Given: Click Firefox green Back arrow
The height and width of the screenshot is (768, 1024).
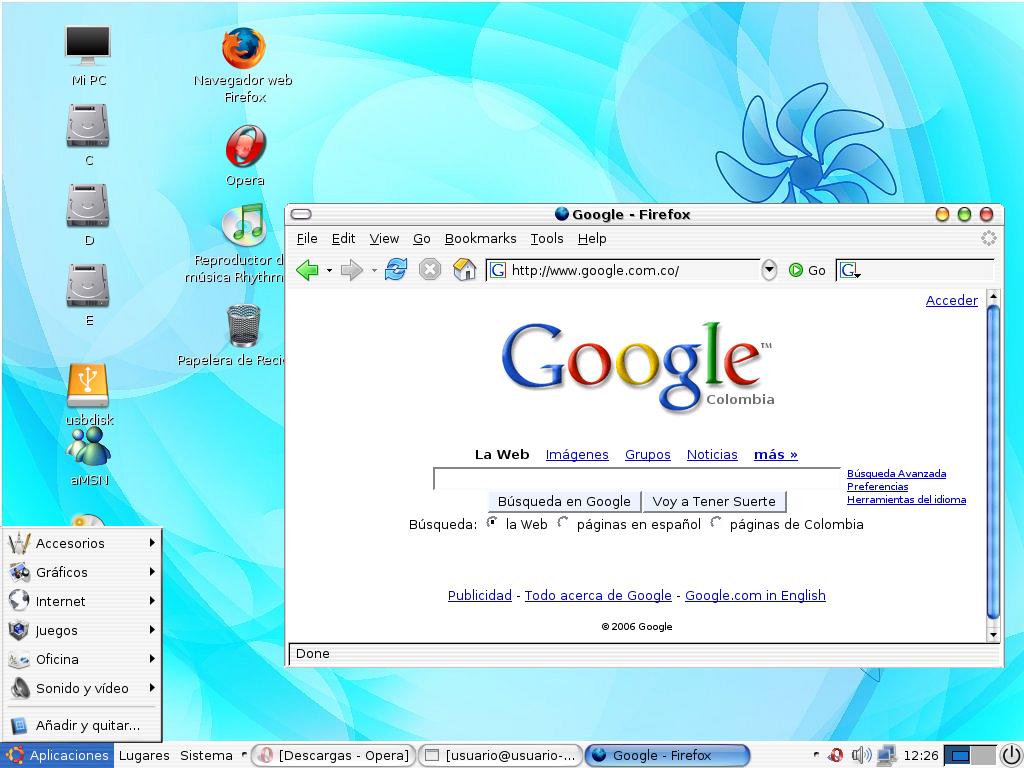Looking at the screenshot, I should pos(307,270).
